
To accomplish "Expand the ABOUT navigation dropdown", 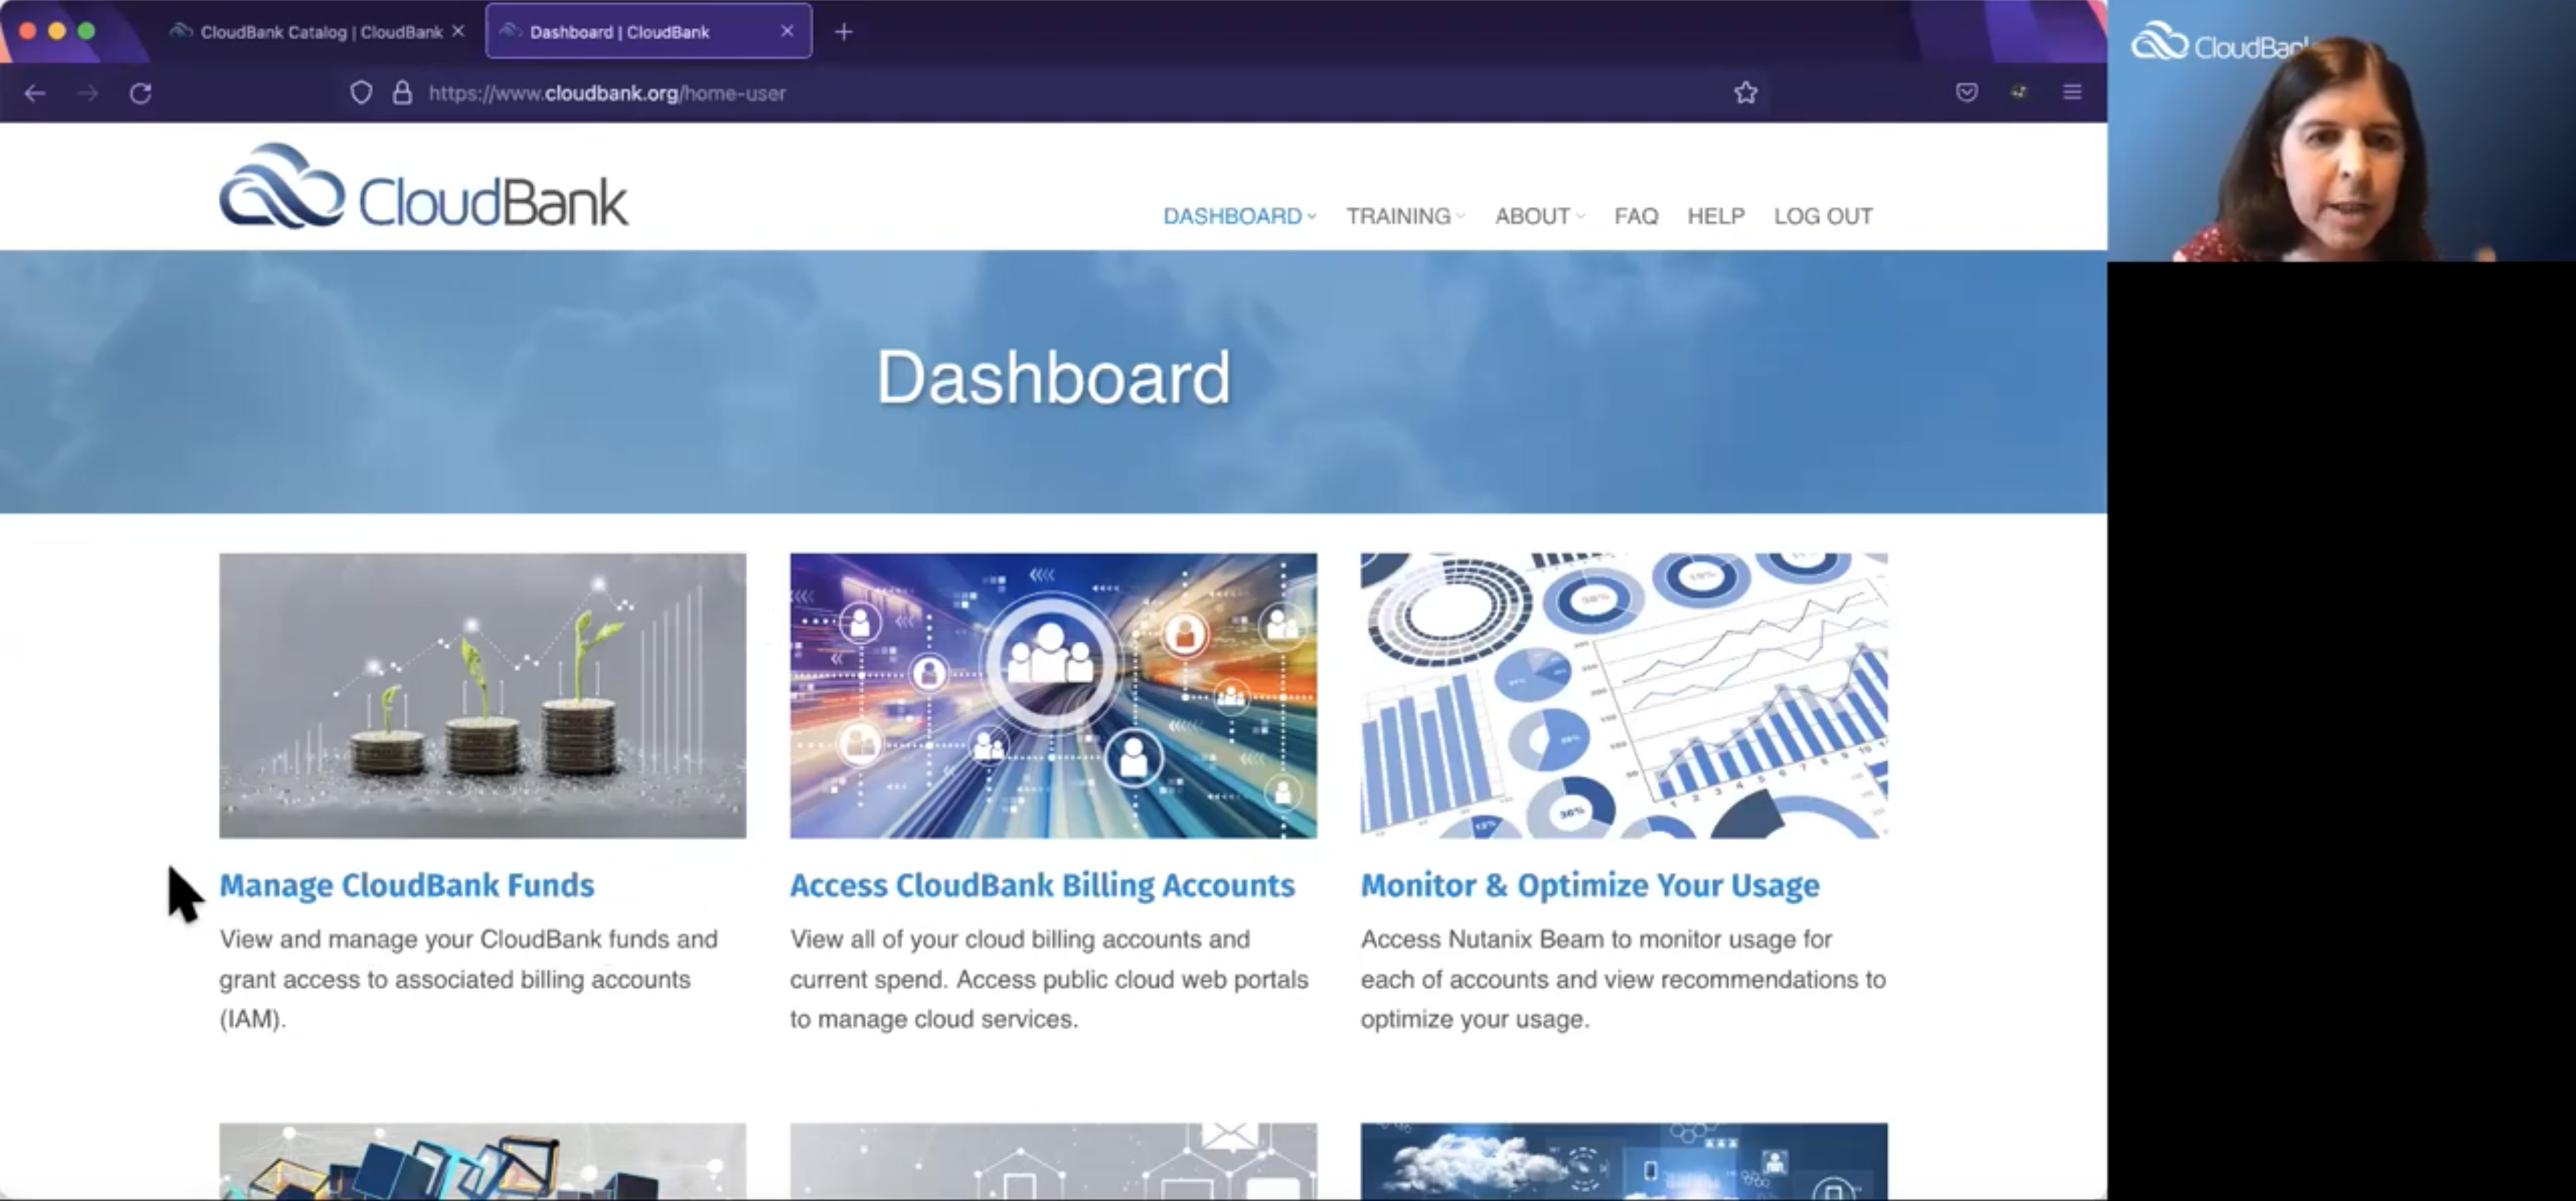I will click(x=1540, y=216).
